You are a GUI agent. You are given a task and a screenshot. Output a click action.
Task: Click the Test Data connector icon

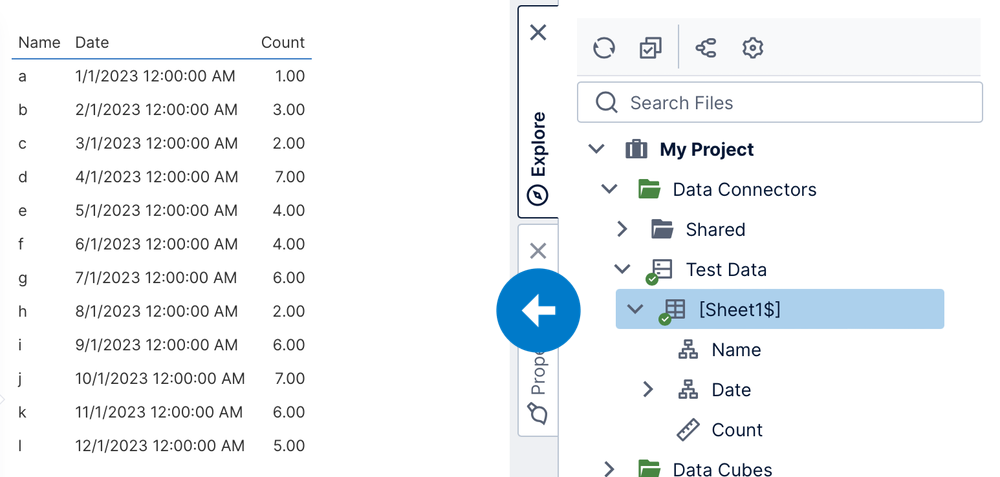659,271
